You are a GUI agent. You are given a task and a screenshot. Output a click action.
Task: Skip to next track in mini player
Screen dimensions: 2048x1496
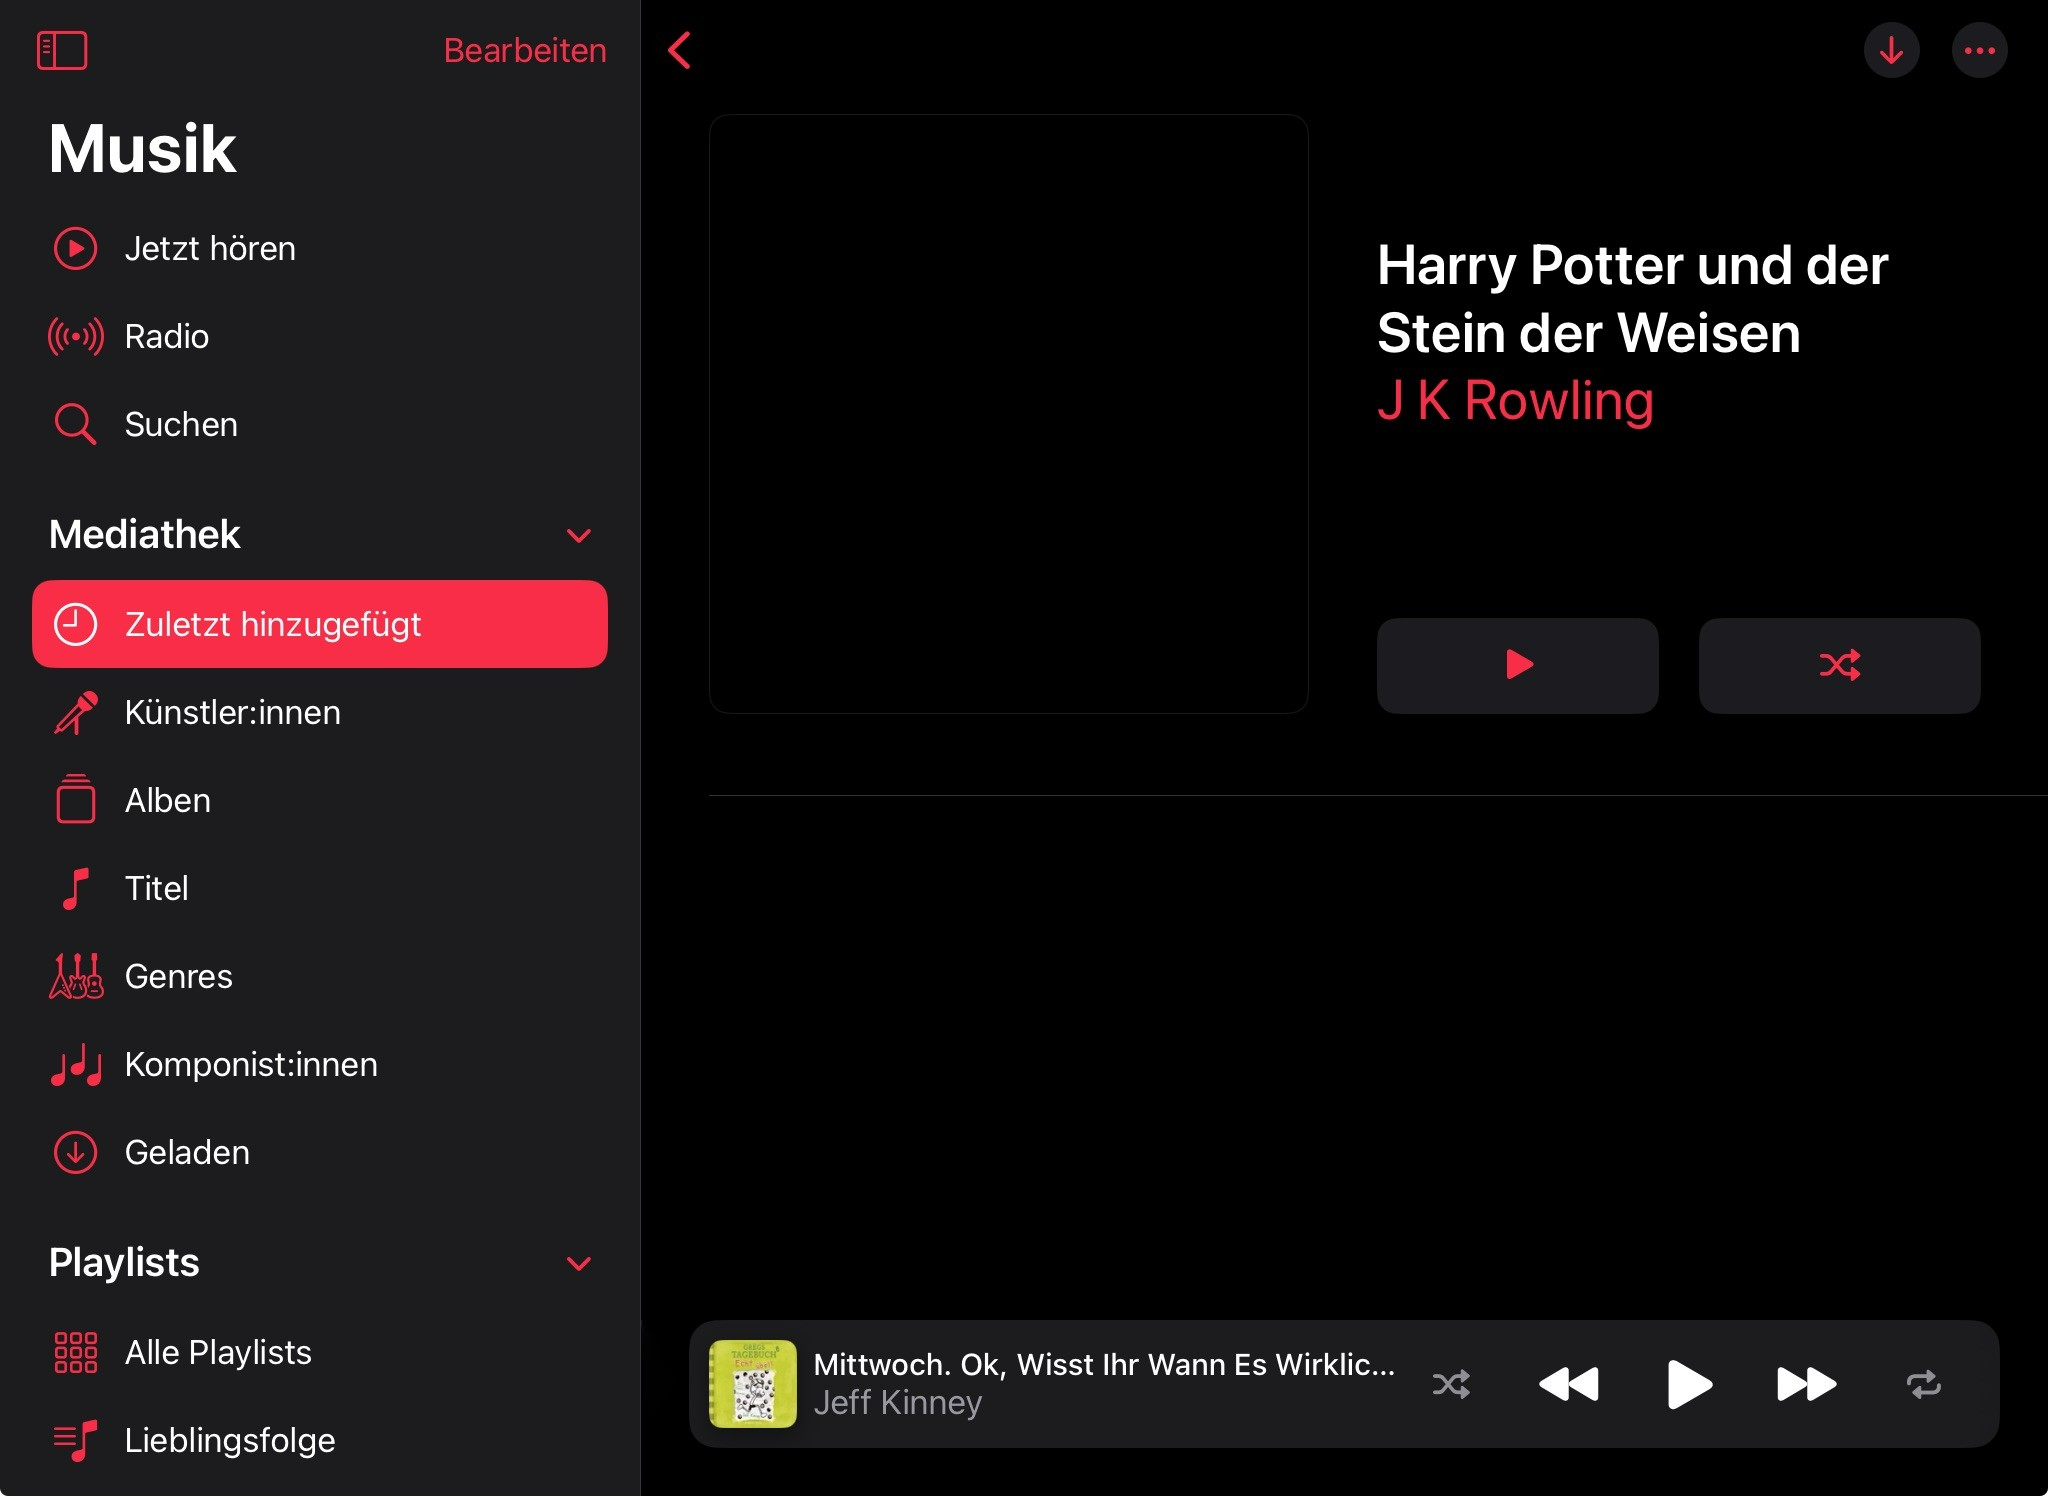point(1806,1384)
